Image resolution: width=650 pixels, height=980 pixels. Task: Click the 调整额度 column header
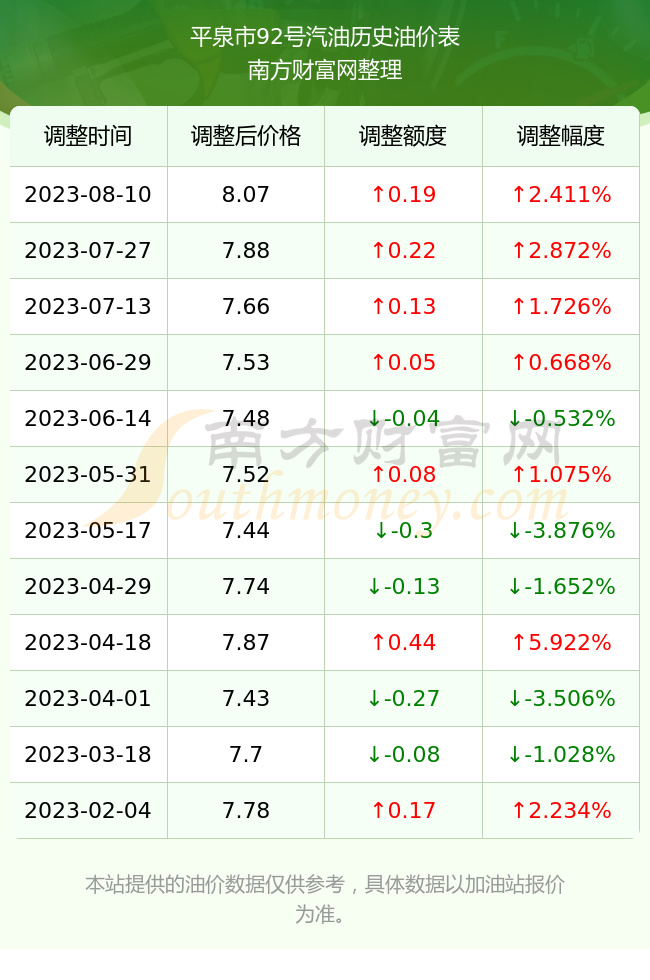403,136
